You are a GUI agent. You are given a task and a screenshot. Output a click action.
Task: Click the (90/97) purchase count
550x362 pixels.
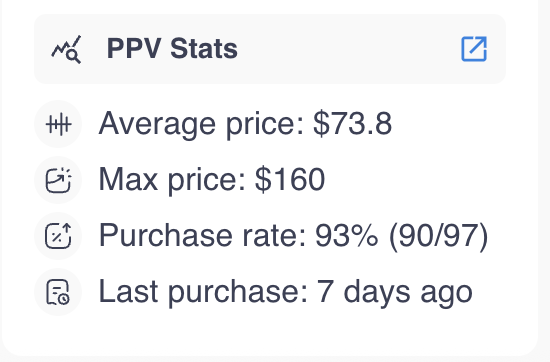(x=438, y=236)
